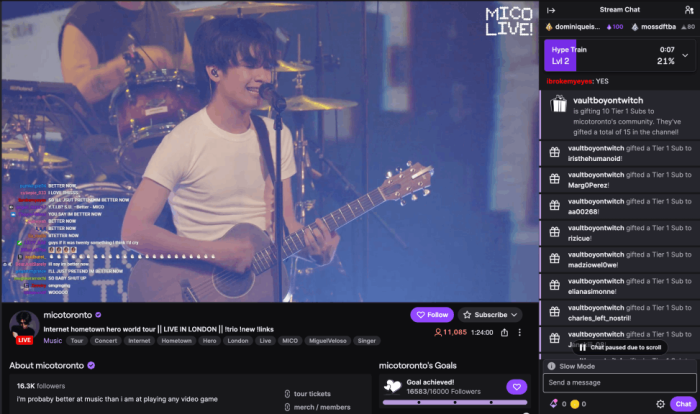Select the Live tag
700x414 pixels.
[265, 341]
